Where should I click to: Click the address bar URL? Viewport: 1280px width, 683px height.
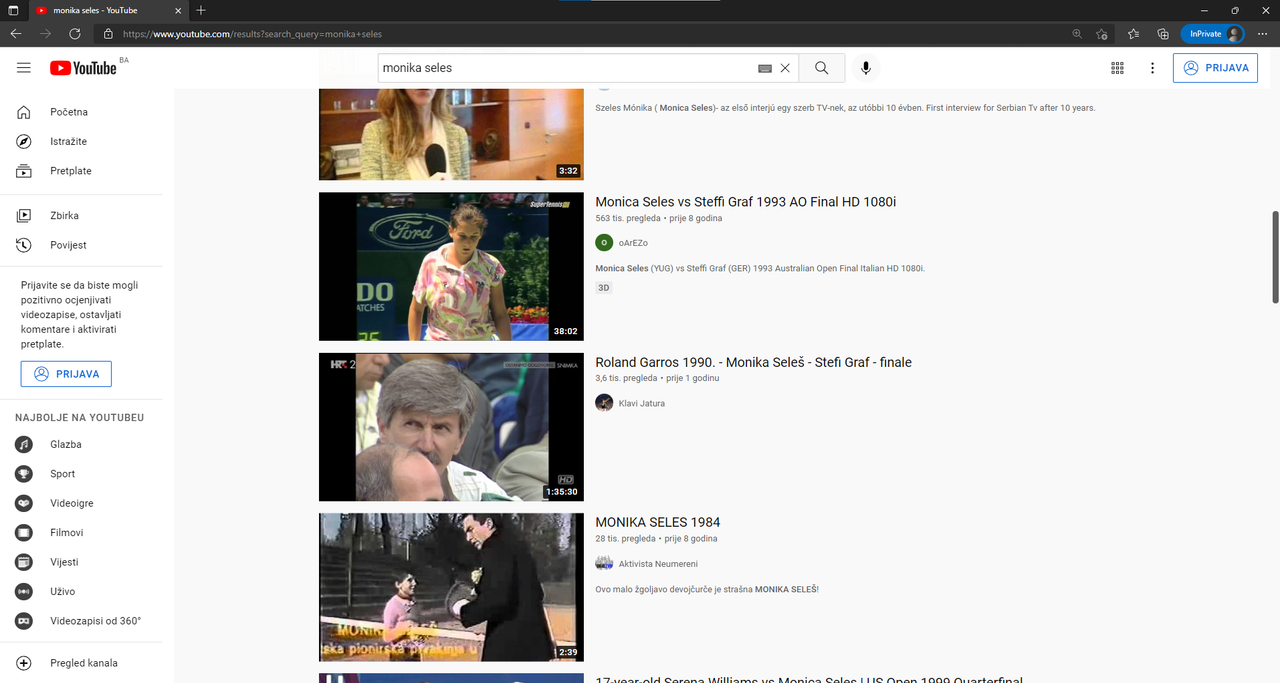(x=252, y=34)
